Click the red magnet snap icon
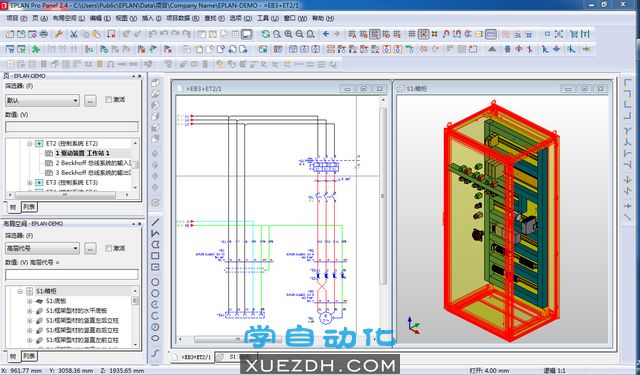Image resolution: width=640 pixels, height=375 pixels. coord(446,34)
